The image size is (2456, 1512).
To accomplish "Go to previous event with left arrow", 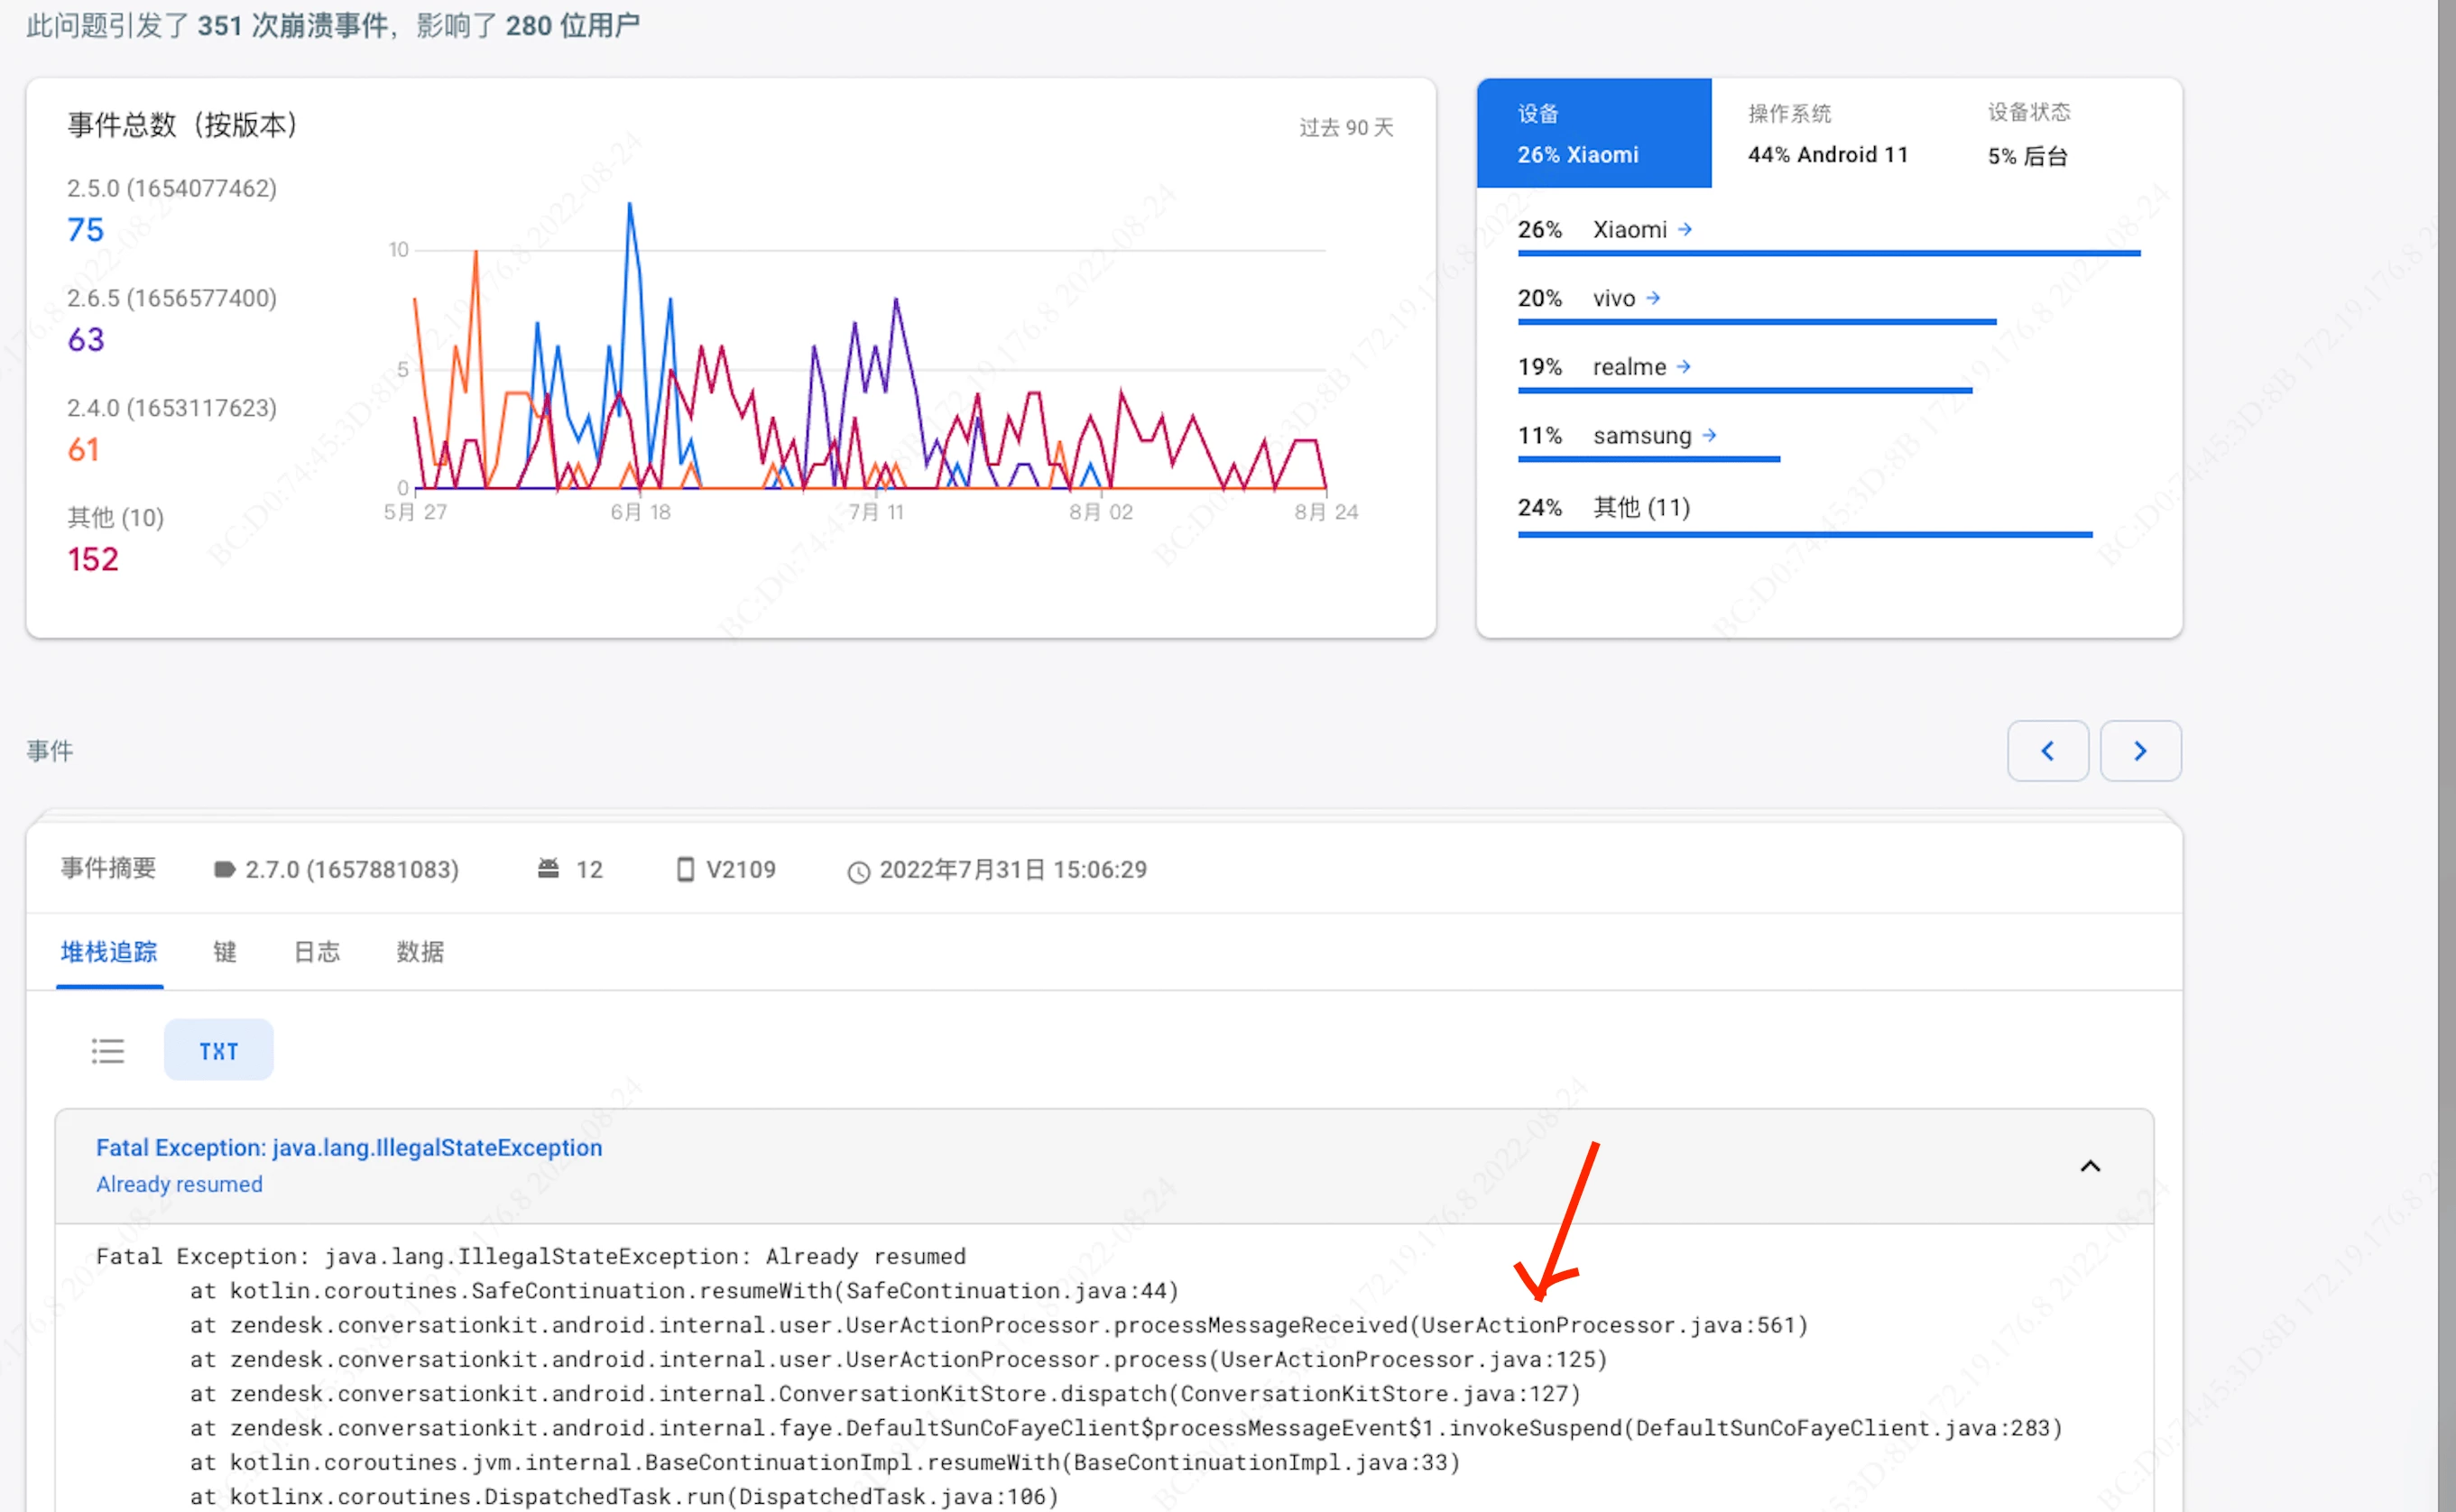I will [x=2047, y=750].
